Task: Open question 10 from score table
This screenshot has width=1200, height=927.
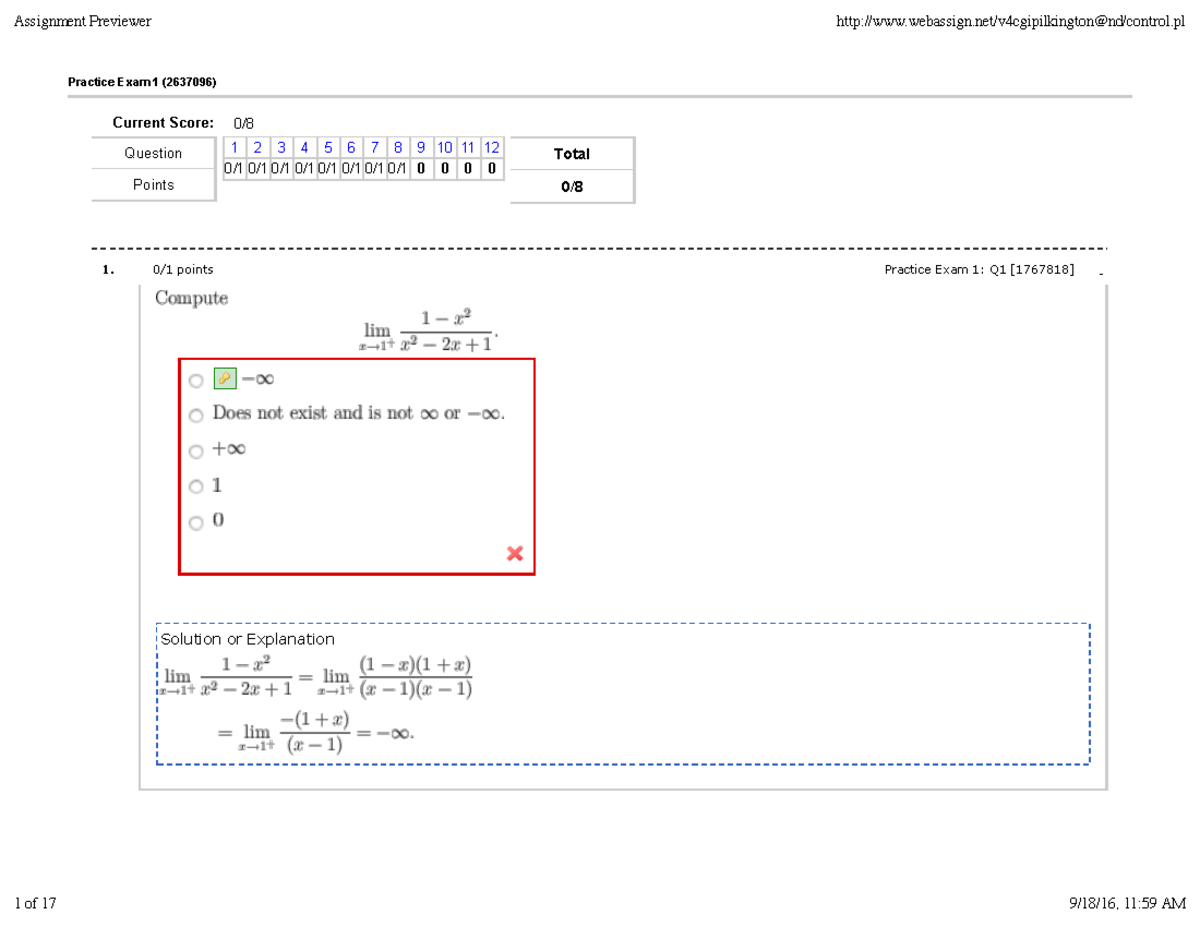Action: pos(444,148)
